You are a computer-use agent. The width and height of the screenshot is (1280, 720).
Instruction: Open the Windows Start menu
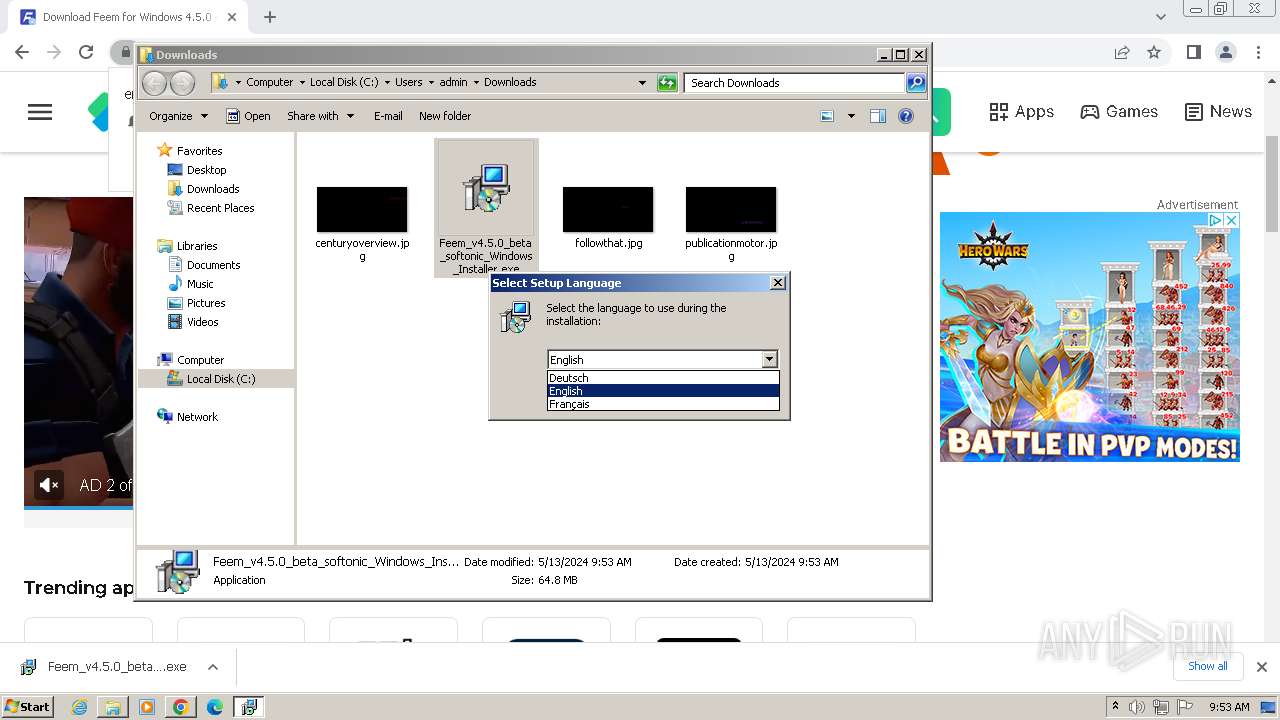27,706
